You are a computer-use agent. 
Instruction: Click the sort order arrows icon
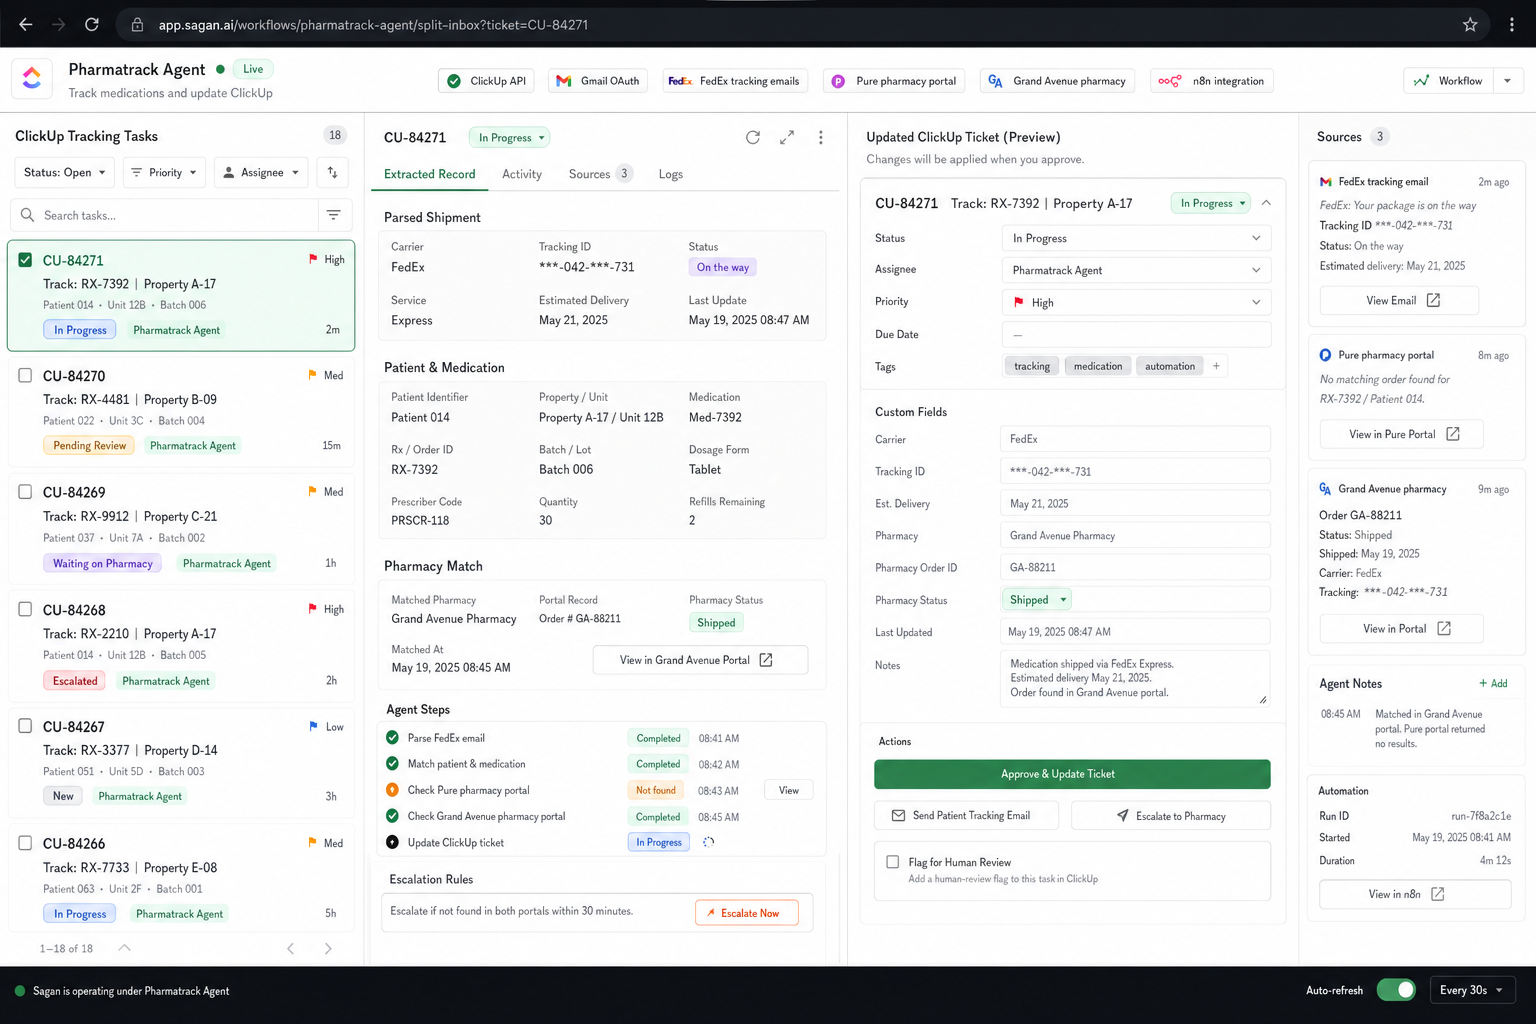[333, 172]
